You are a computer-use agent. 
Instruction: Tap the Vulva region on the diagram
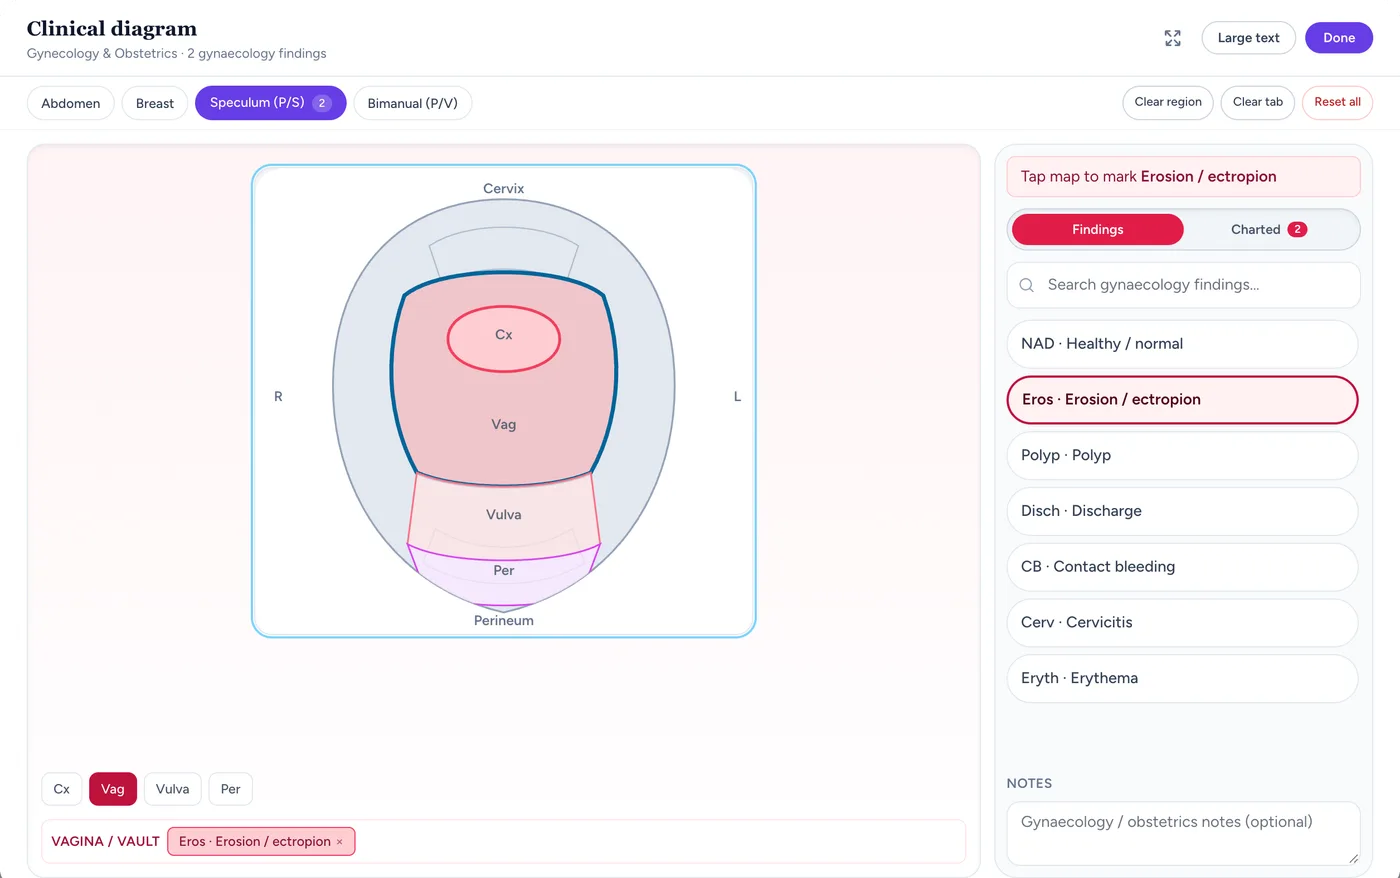pyautogui.click(x=503, y=515)
